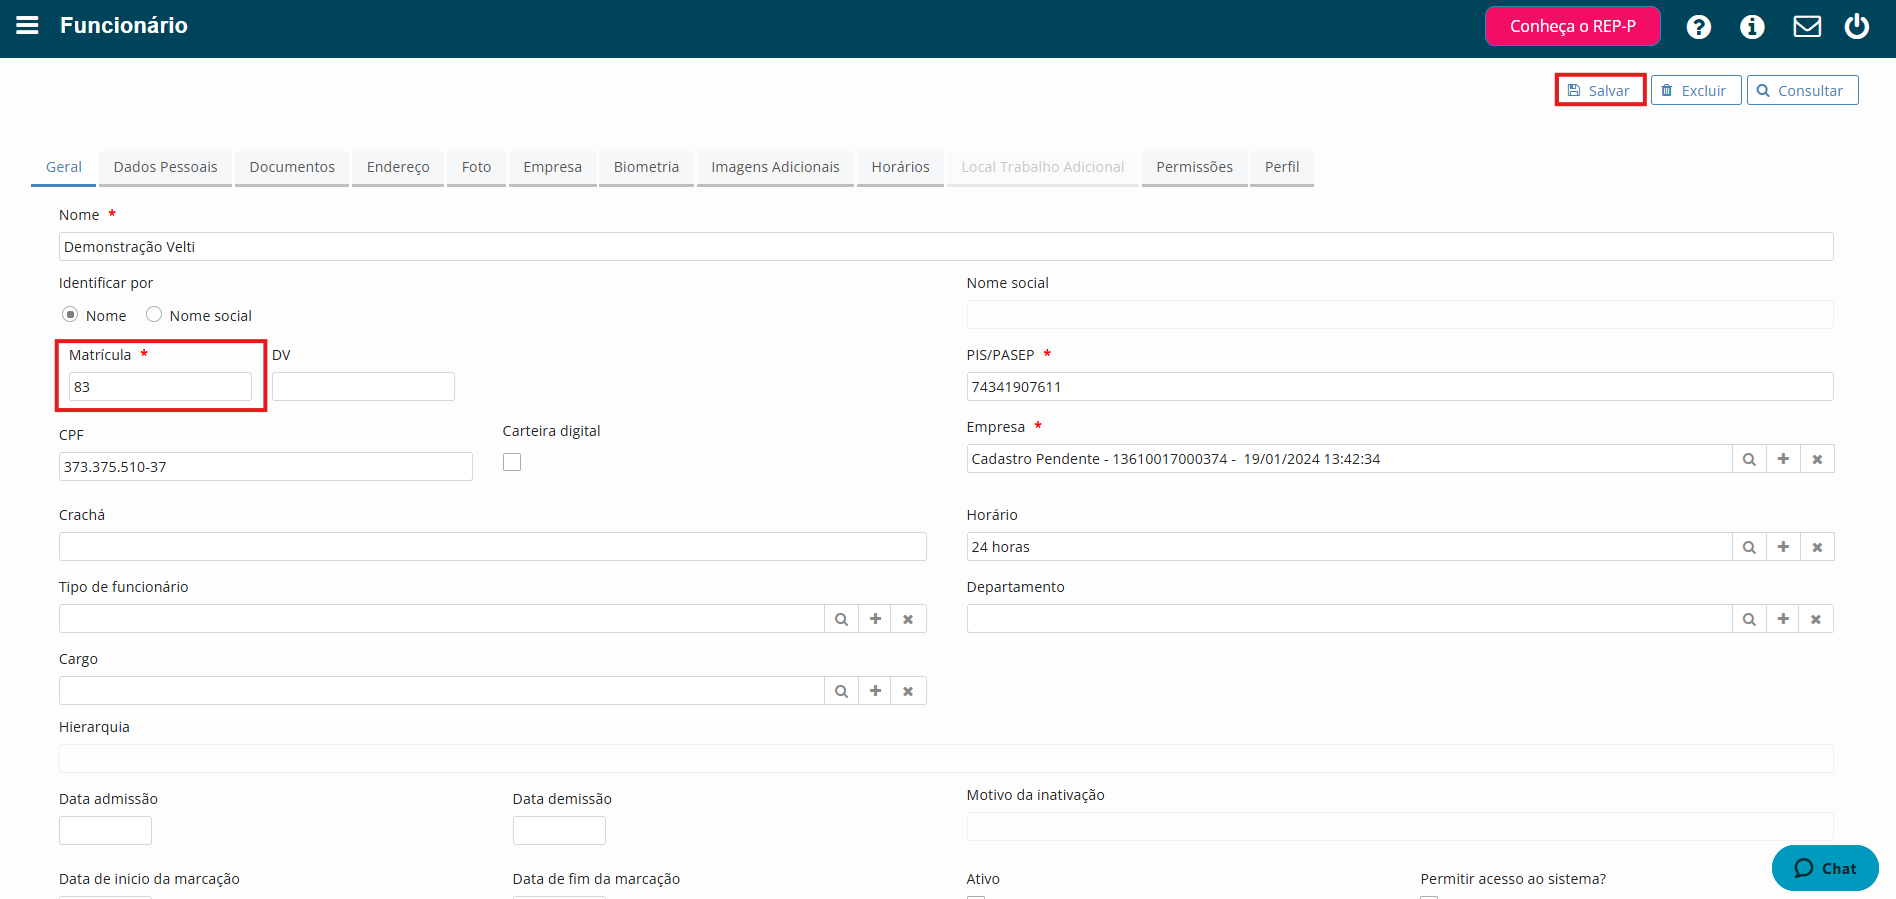Image resolution: width=1896 pixels, height=899 pixels.
Task: Search Tipo de funcionário with magnifier
Action: pos(842,619)
